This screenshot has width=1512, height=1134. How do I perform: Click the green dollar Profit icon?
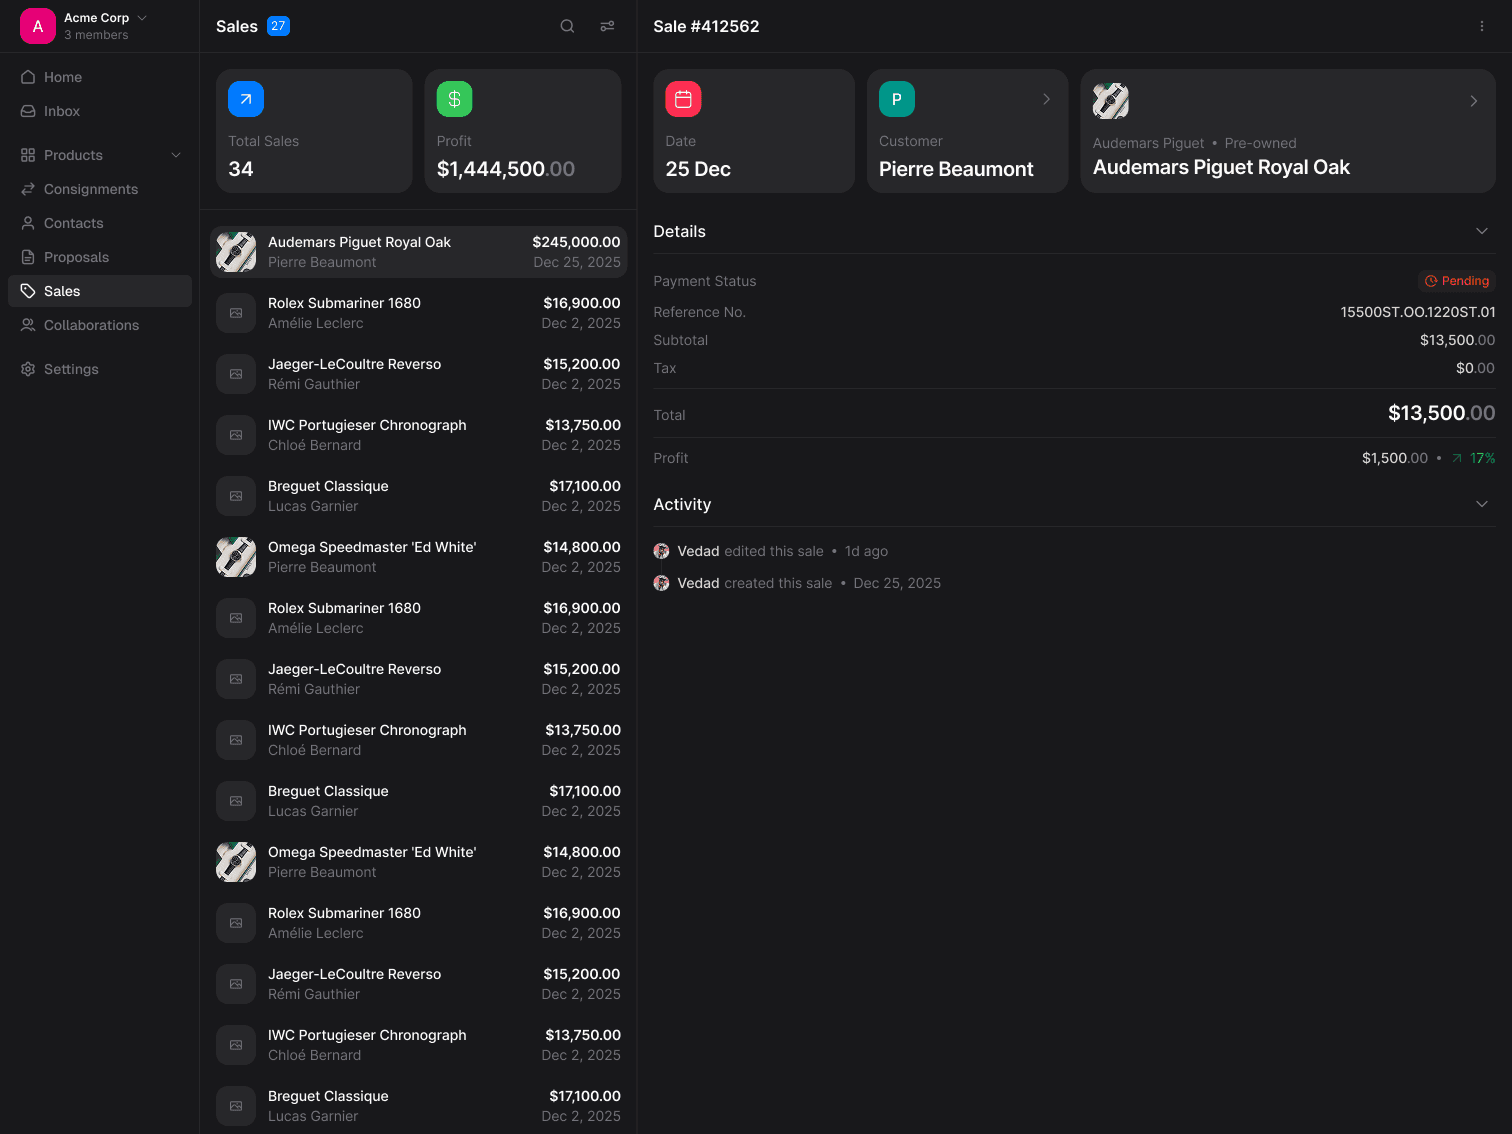[x=454, y=99]
